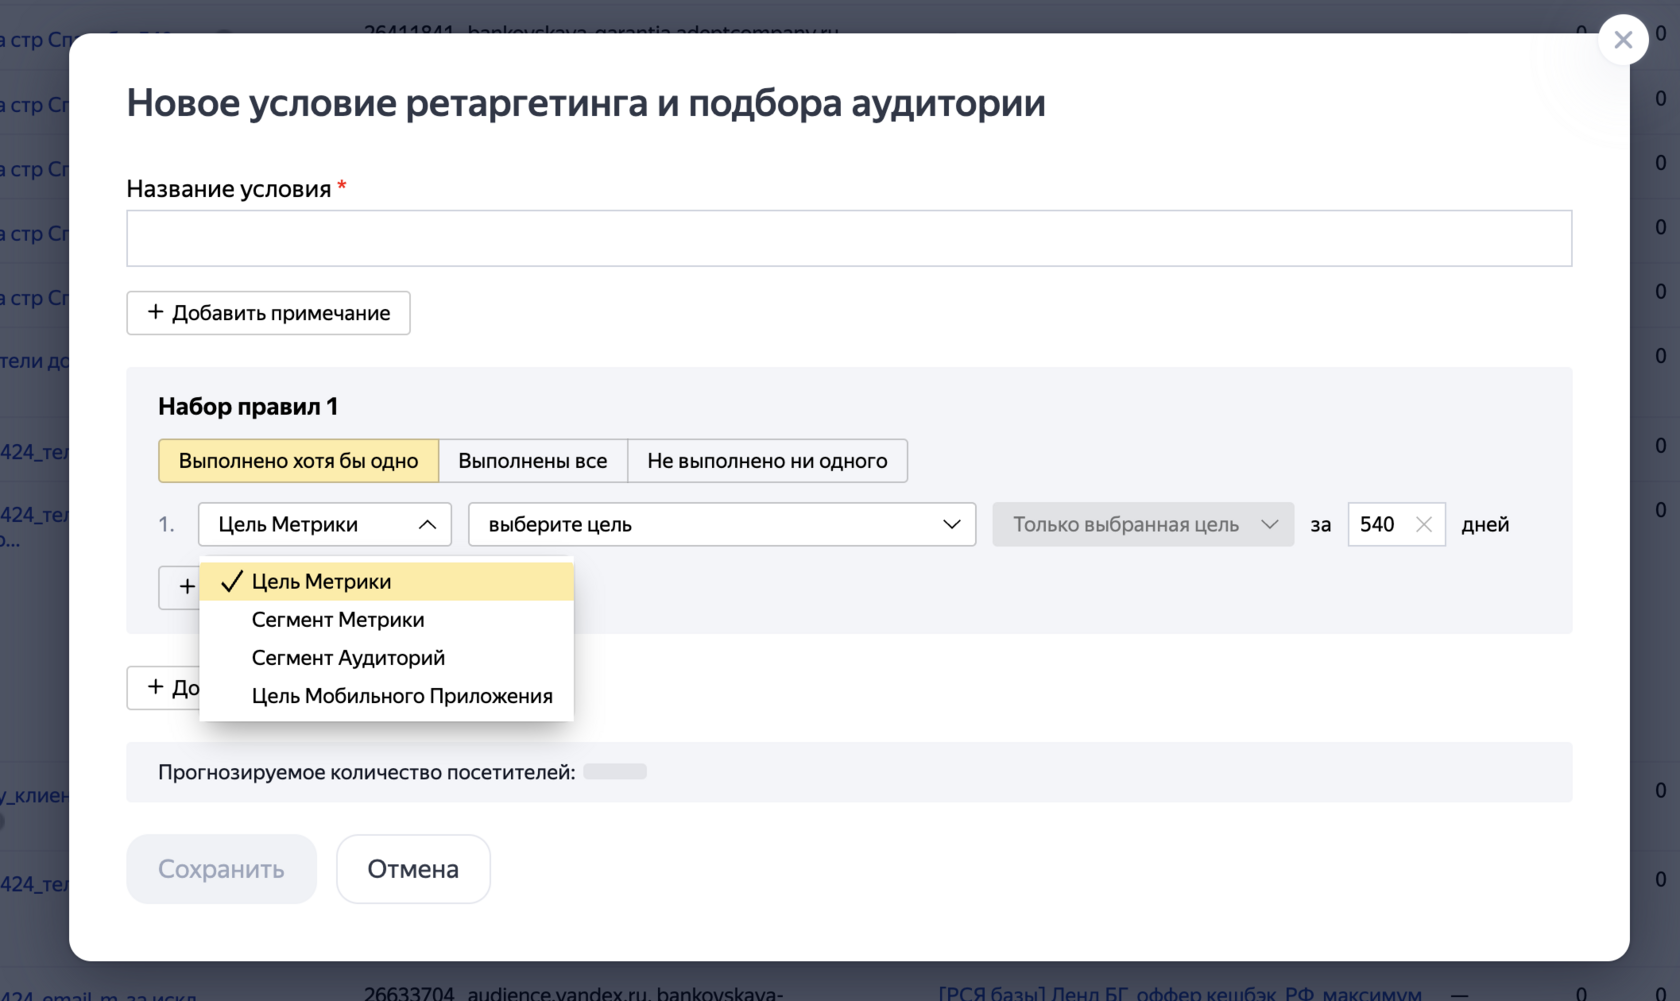The image size is (1680, 1001).
Task: Select "Выполнено хотя бы одно" rule mode
Action: pos(298,461)
